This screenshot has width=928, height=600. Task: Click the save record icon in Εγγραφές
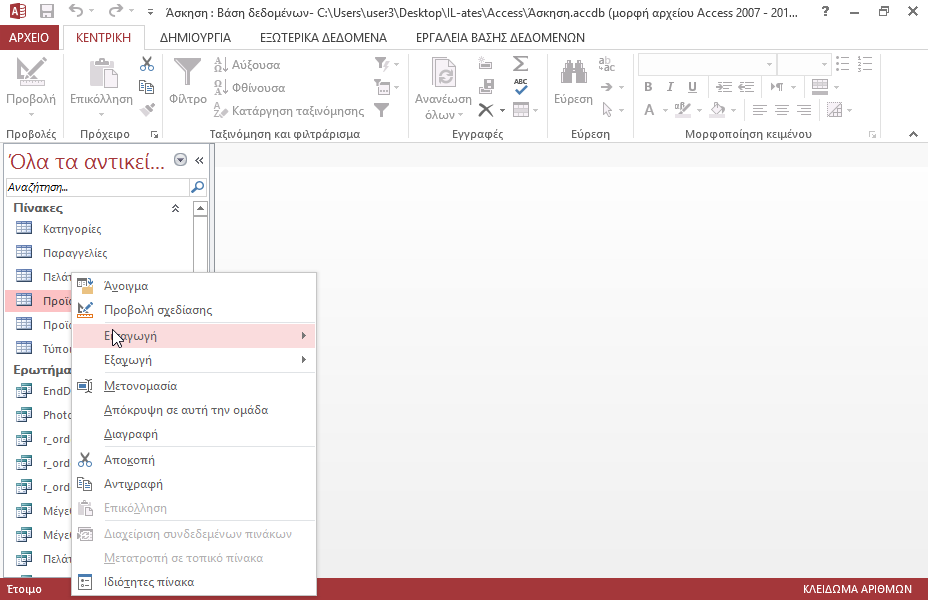coord(486,86)
